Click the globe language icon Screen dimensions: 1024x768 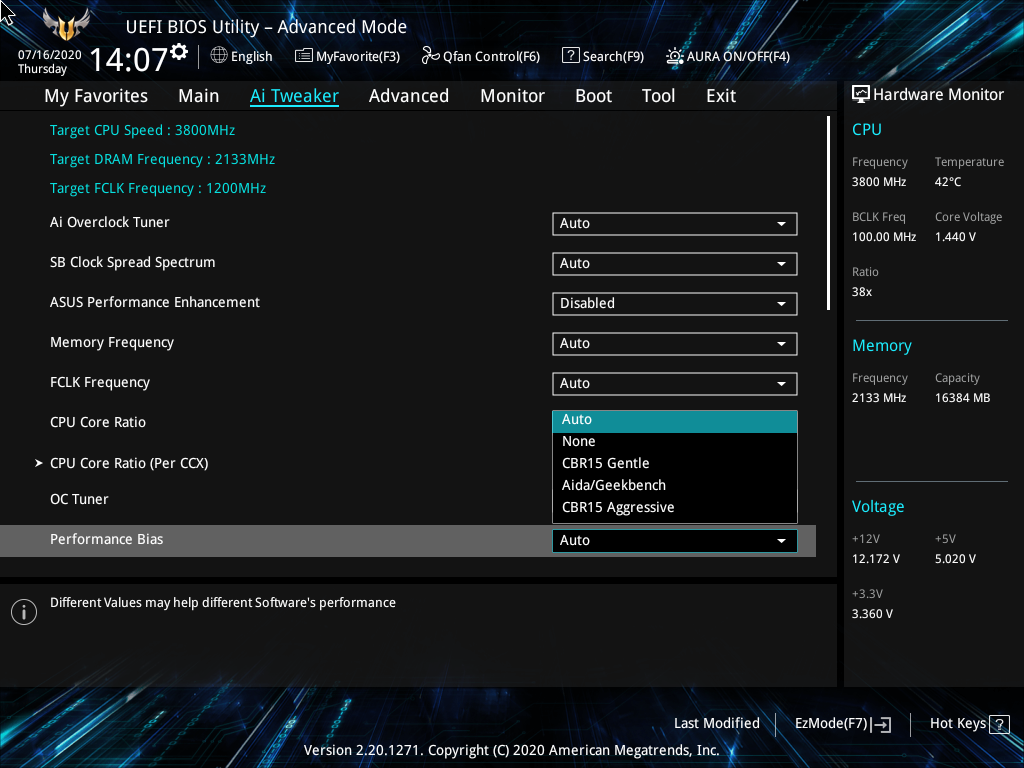click(219, 56)
